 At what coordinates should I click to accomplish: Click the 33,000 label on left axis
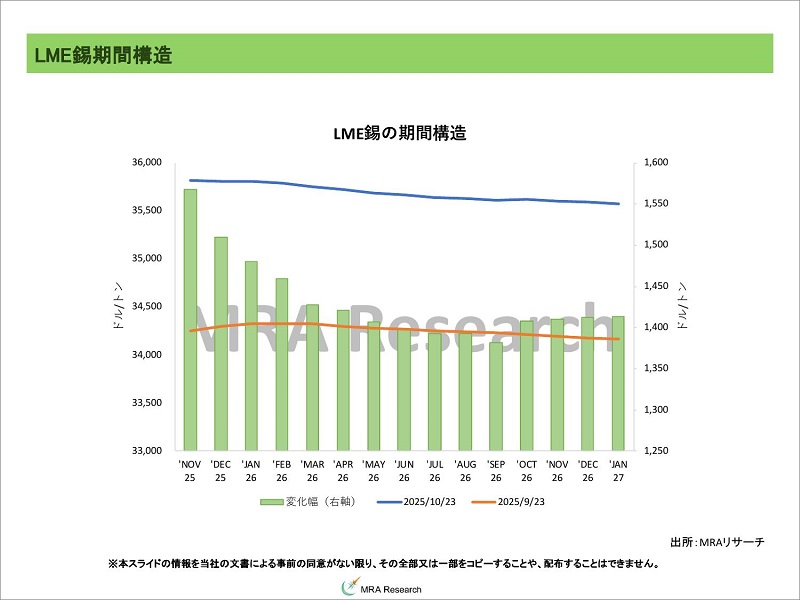point(147,451)
